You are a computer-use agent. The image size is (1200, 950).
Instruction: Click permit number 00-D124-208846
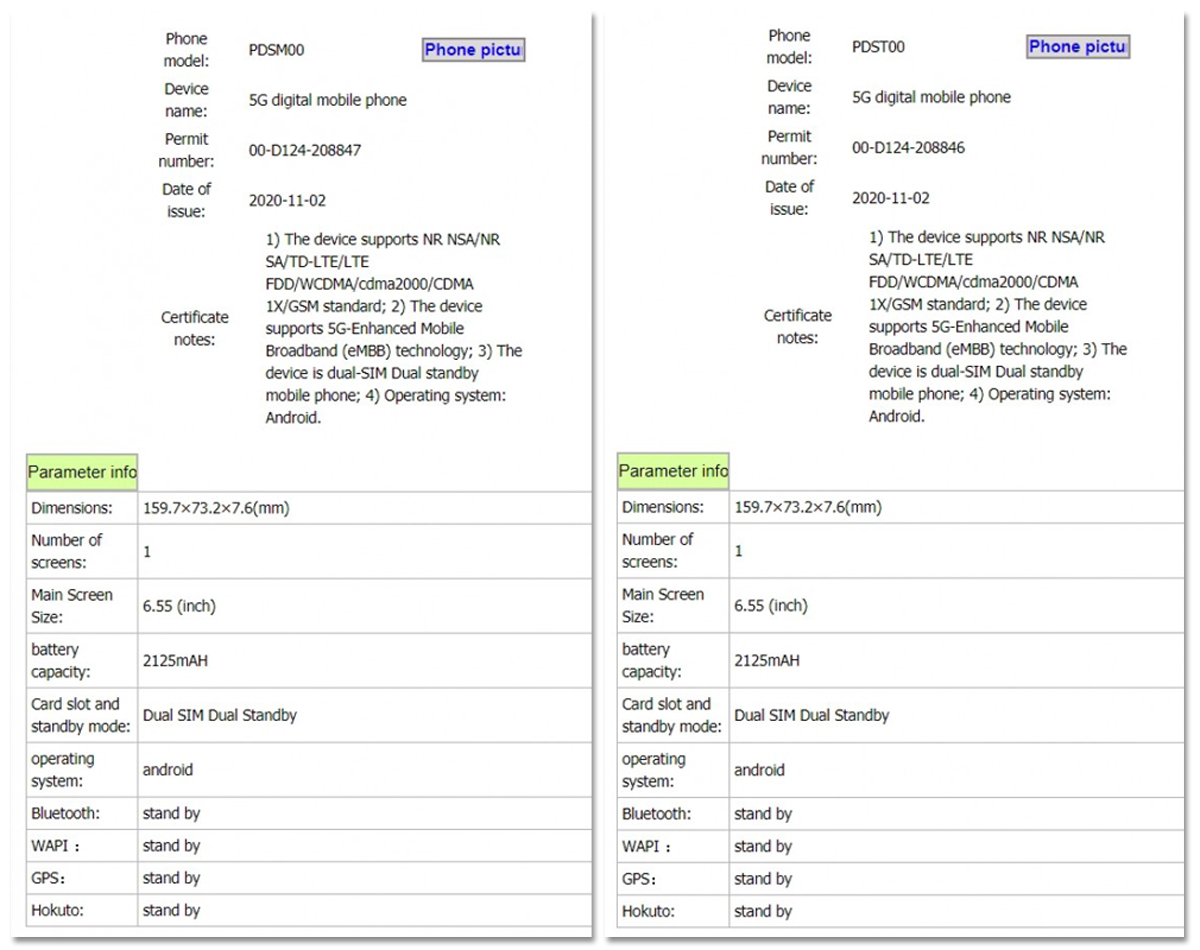[908, 147]
